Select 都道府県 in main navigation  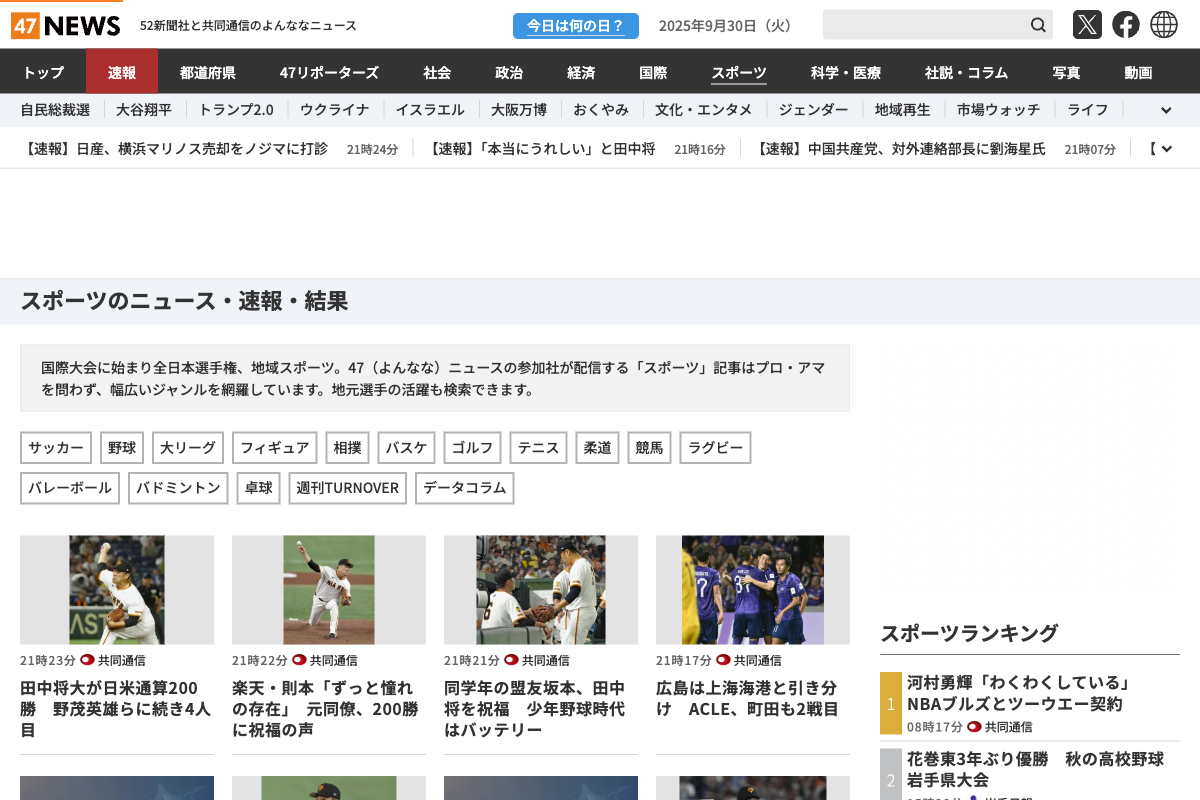208,72
